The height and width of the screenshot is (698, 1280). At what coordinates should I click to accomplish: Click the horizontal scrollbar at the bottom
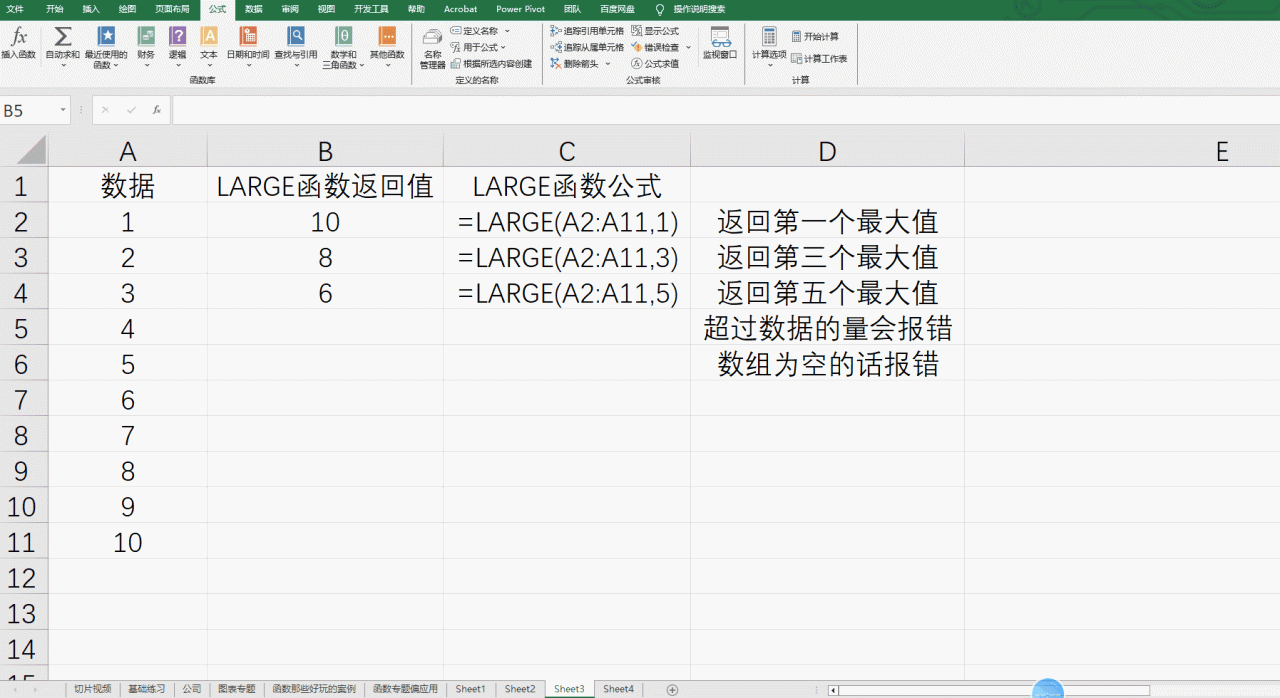(995, 690)
